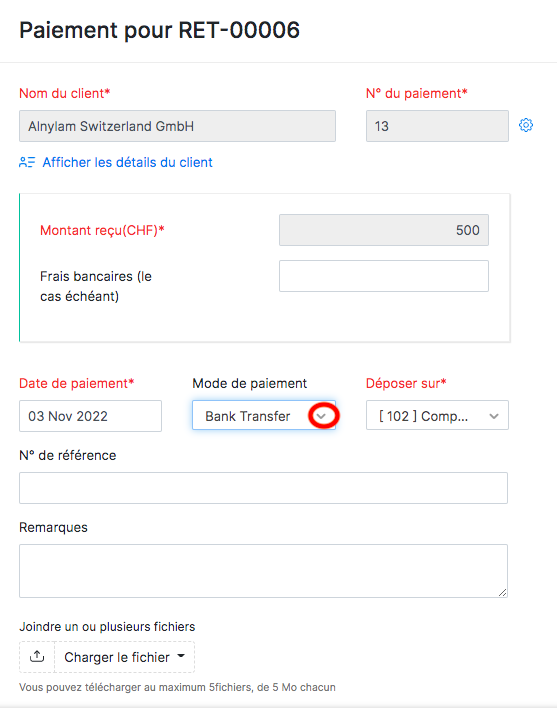The width and height of the screenshot is (557, 708).
Task: Open the Date de paiement date field
Action: pyautogui.click(x=90, y=416)
